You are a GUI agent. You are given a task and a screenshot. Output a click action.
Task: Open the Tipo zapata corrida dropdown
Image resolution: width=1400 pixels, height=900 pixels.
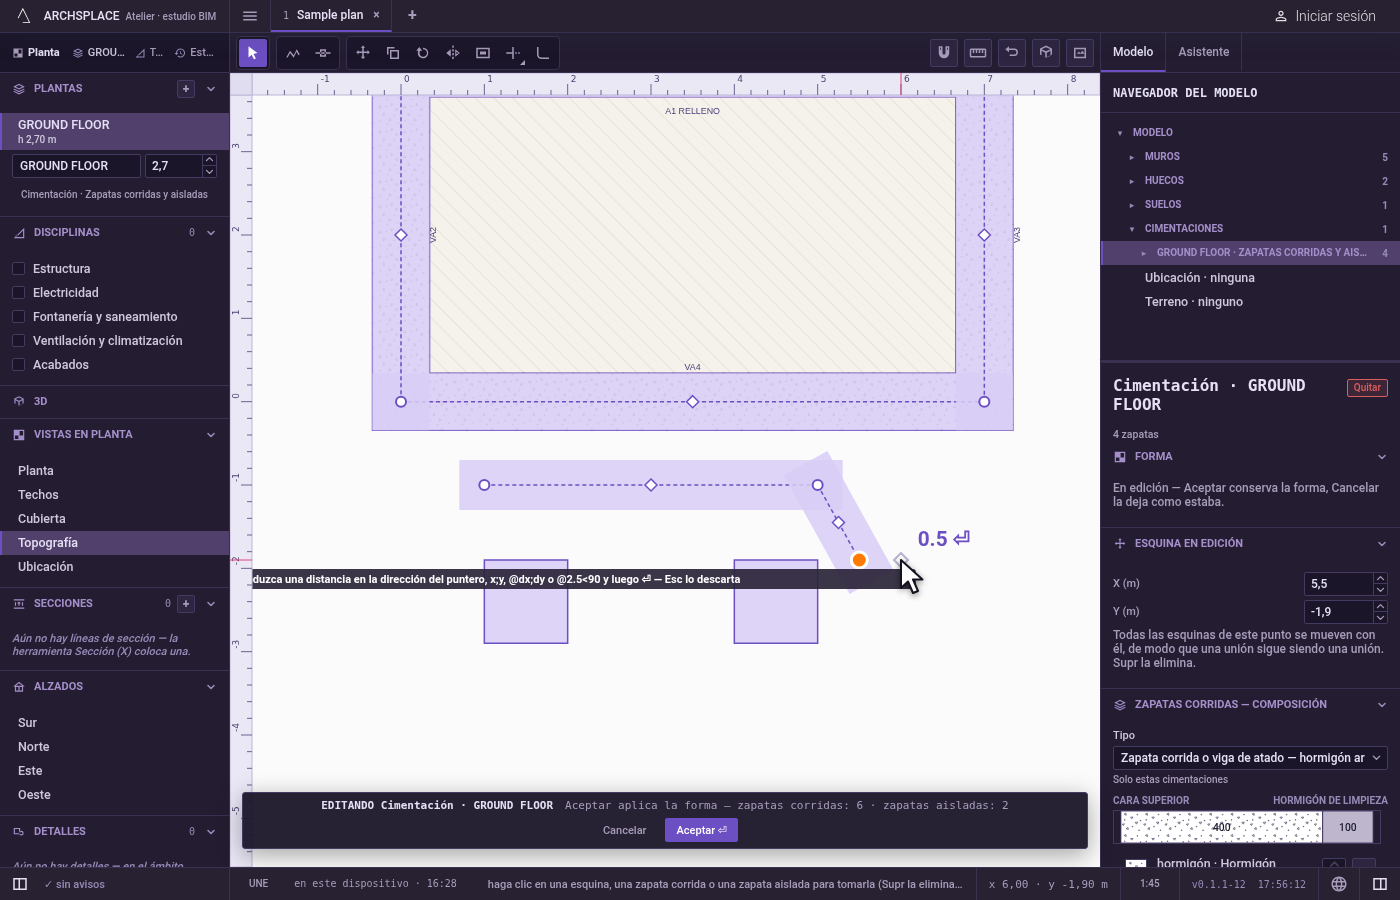[1250, 758]
